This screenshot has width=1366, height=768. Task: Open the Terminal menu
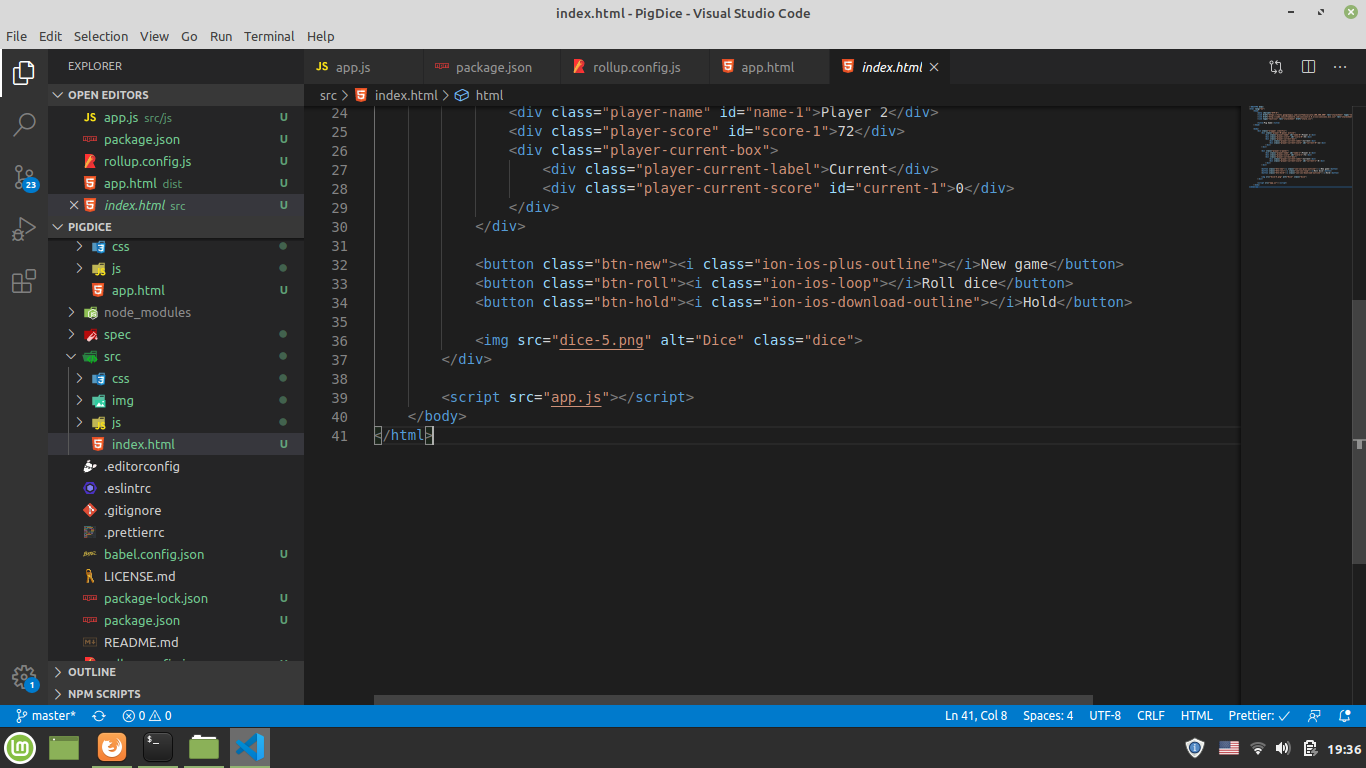(269, 36)
